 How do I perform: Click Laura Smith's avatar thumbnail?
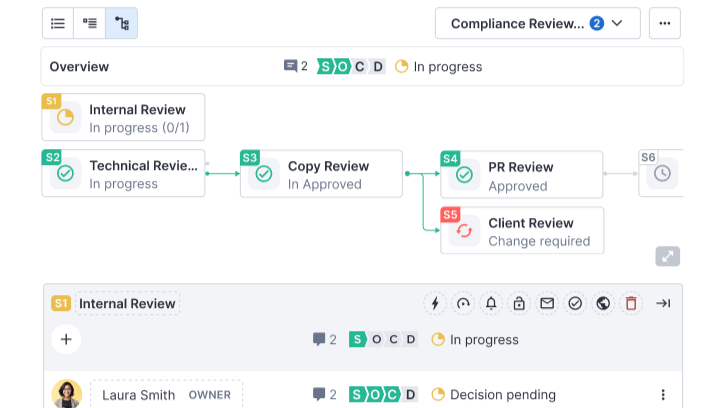click(x=67, y=394)
